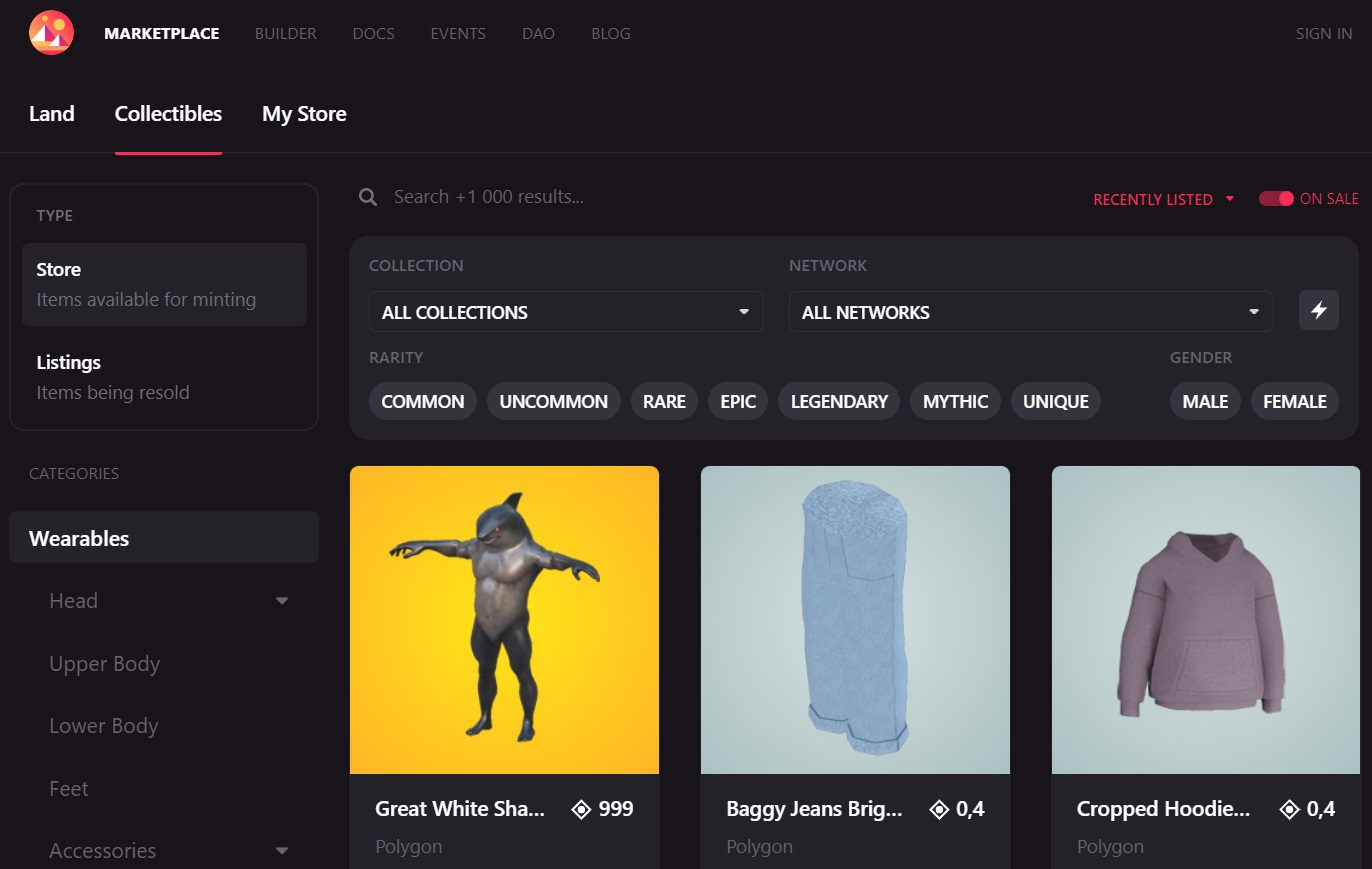Click MANA icon on Great White Shark price
The image size is (1372, 869).
click(581, 809)
